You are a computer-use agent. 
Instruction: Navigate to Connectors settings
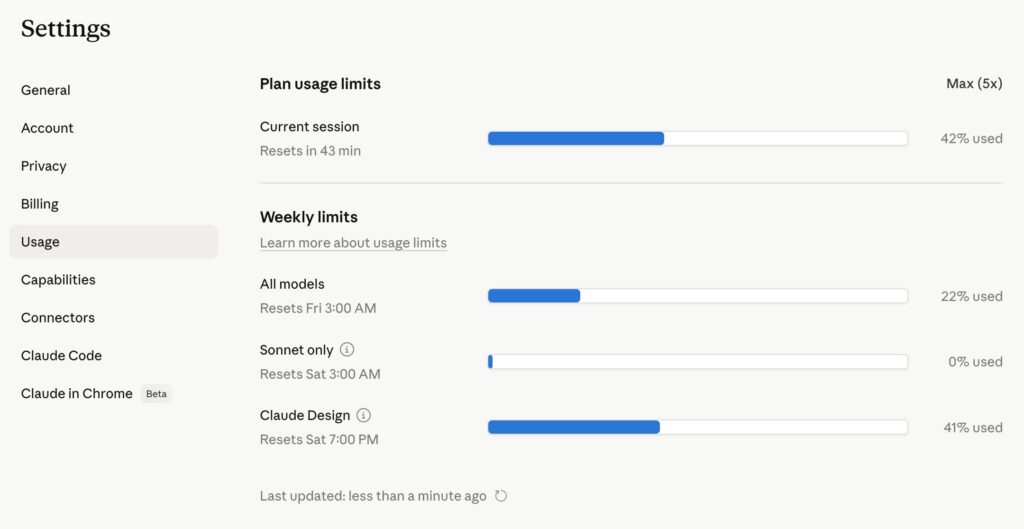[58, 318]
